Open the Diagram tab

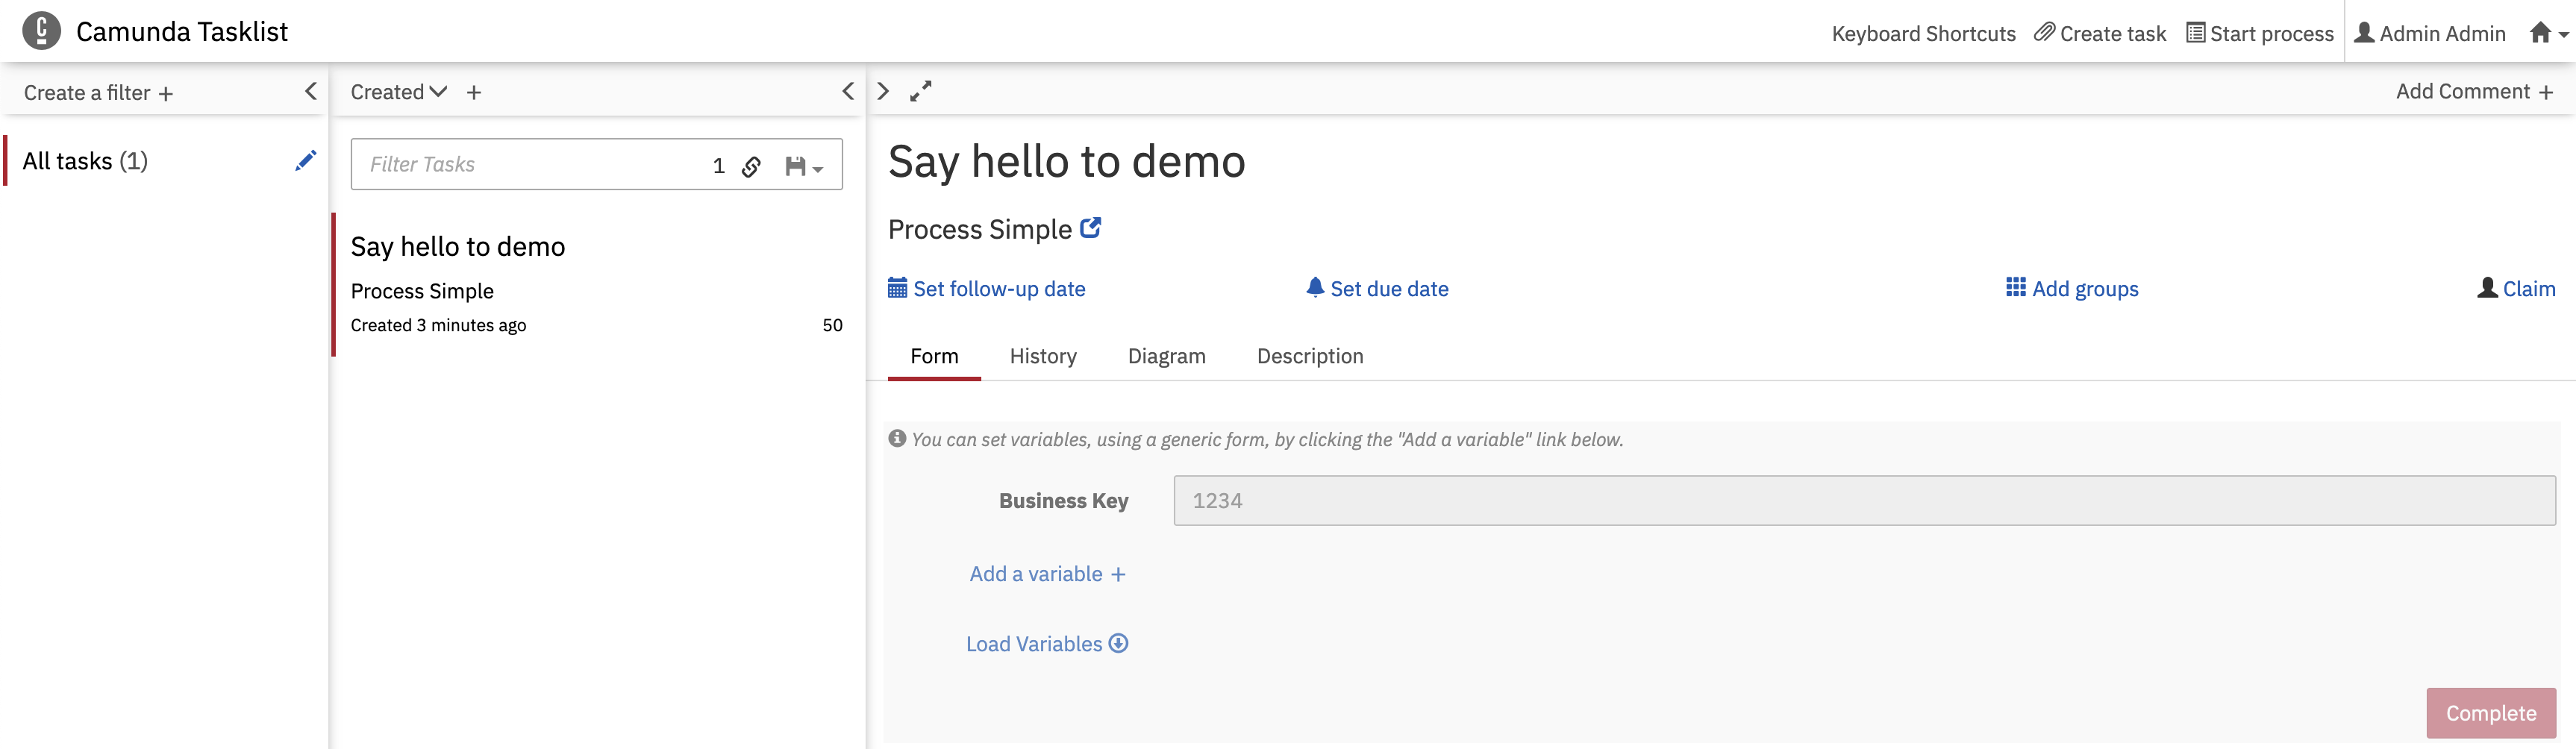click(1166, 356)
